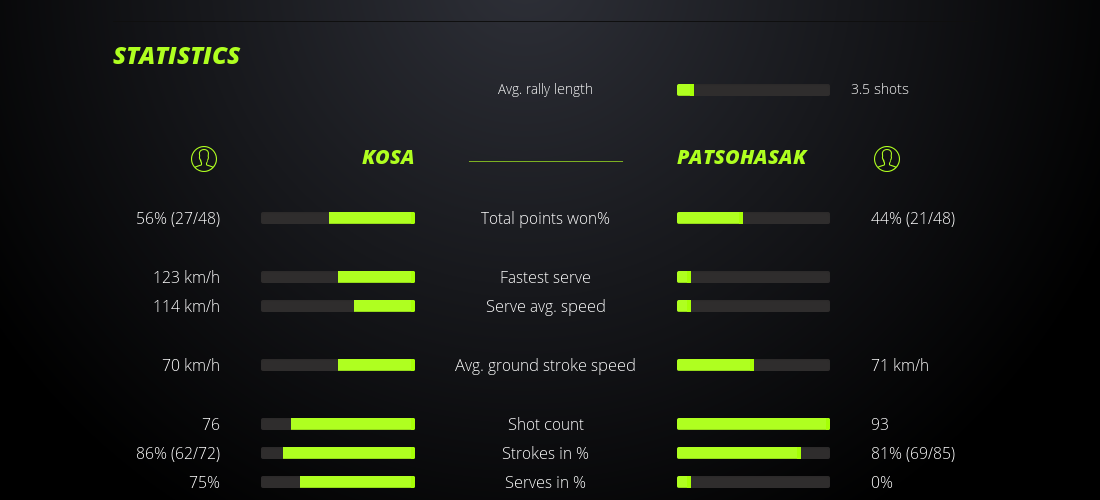Click the 3.5 shots value
The image size is (1100, 500).
click(x=880, y=89)
